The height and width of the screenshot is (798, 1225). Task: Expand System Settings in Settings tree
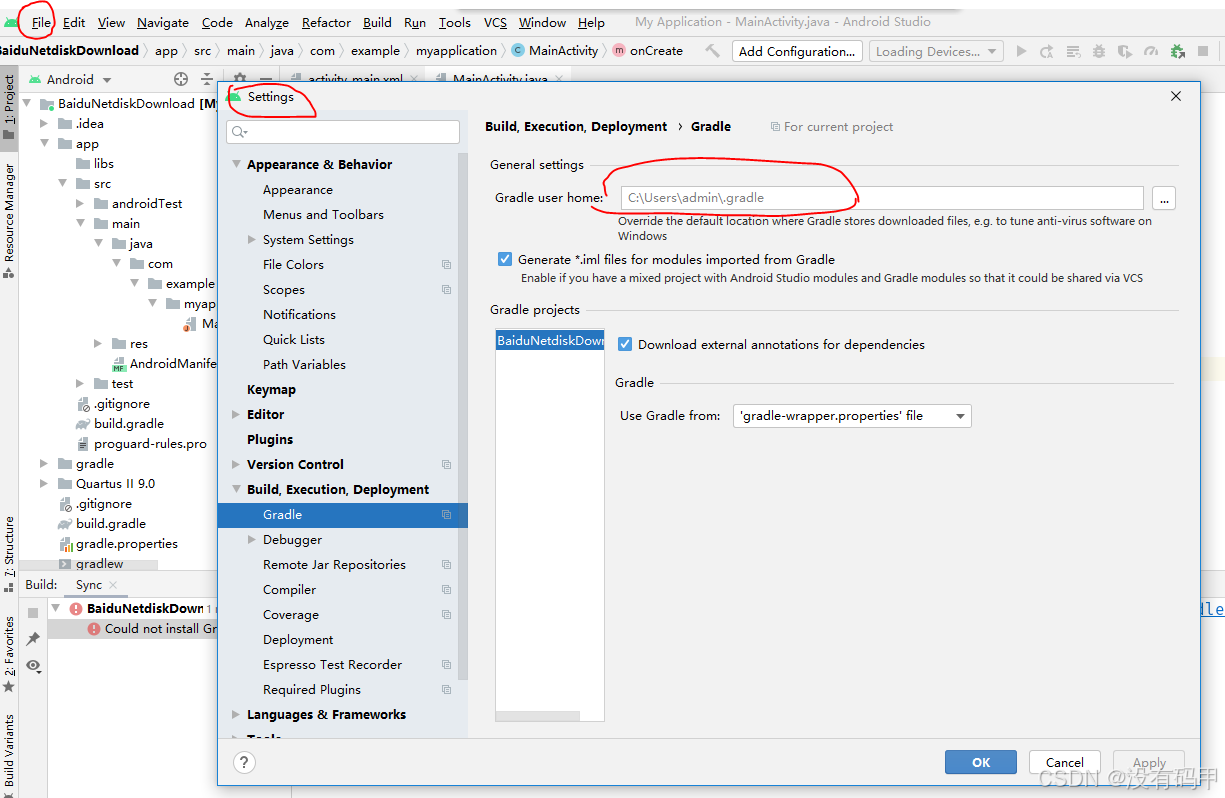click(x=252, y=240)
